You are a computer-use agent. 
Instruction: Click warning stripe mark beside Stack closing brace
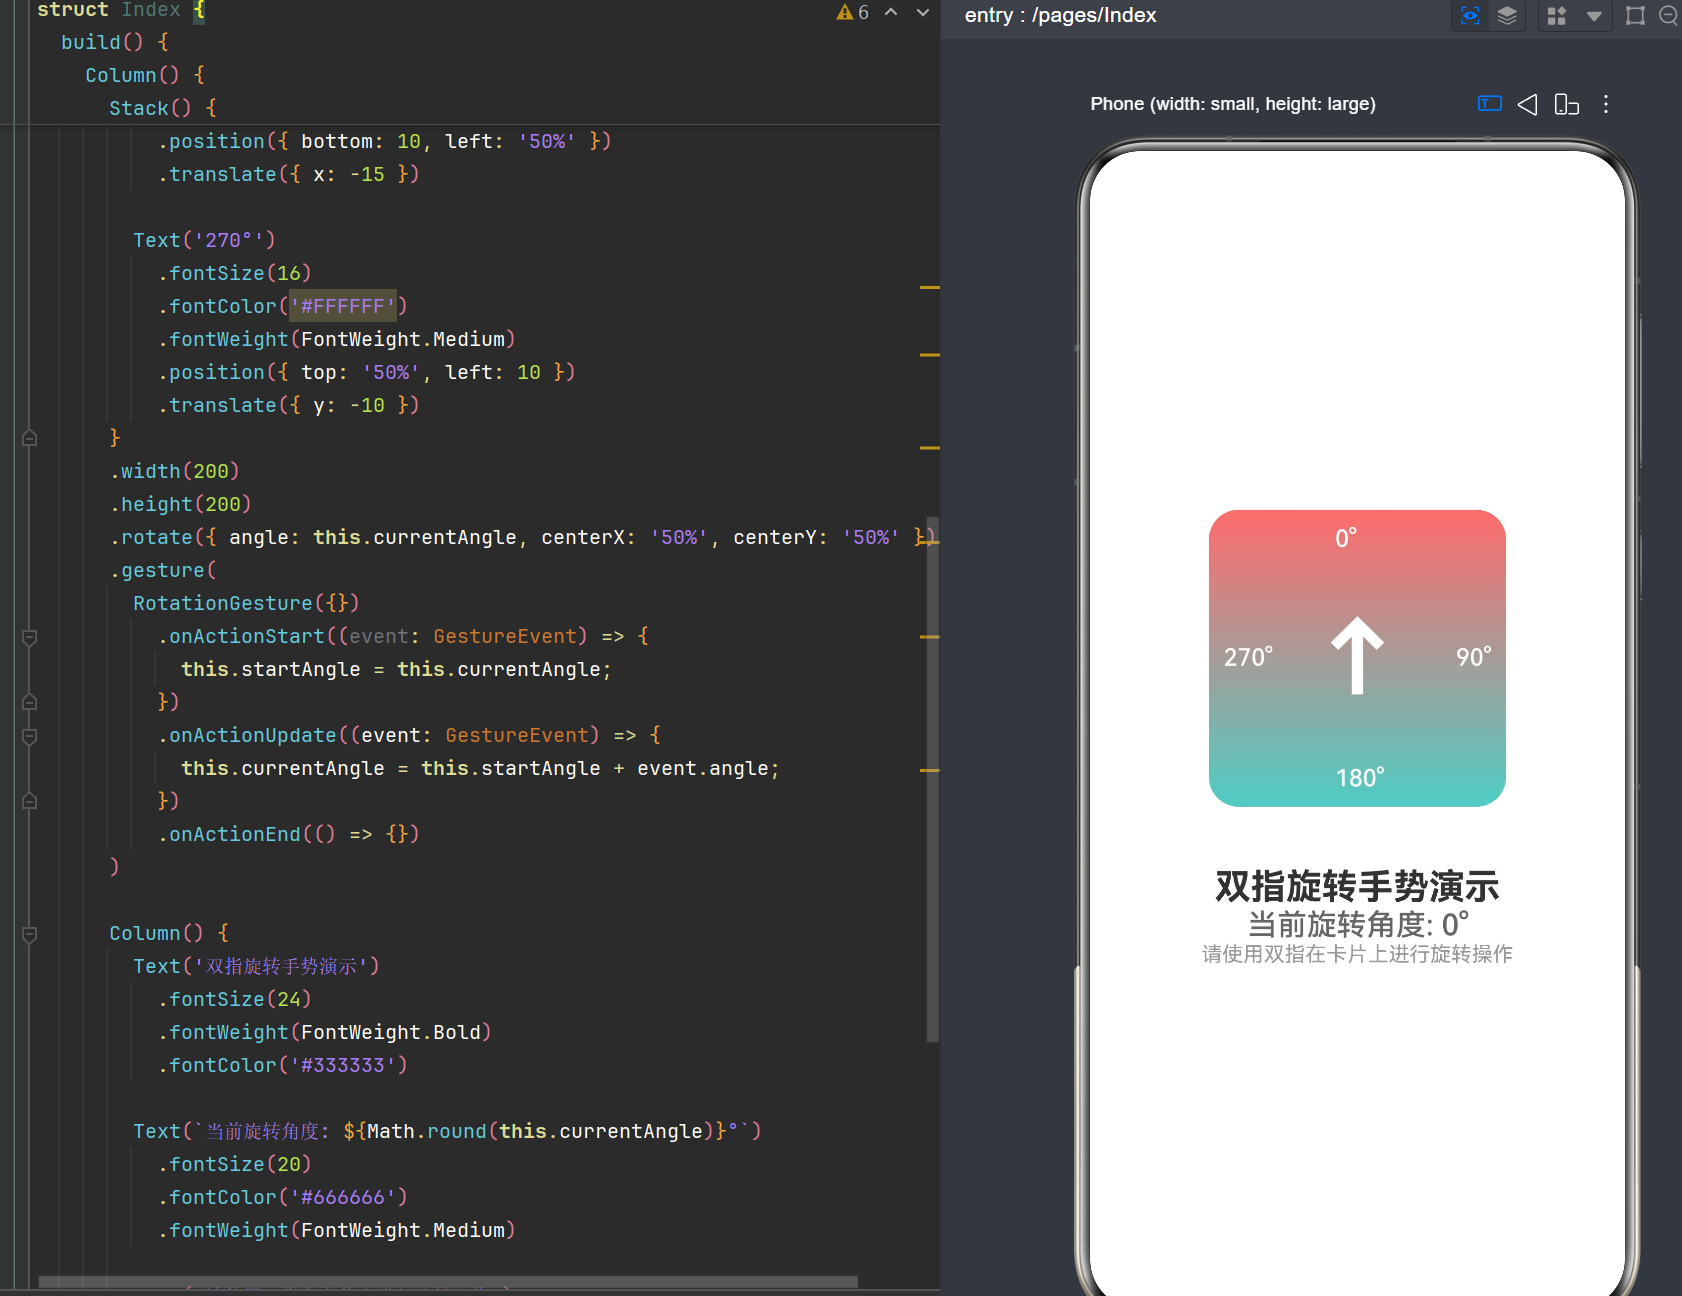929,448
